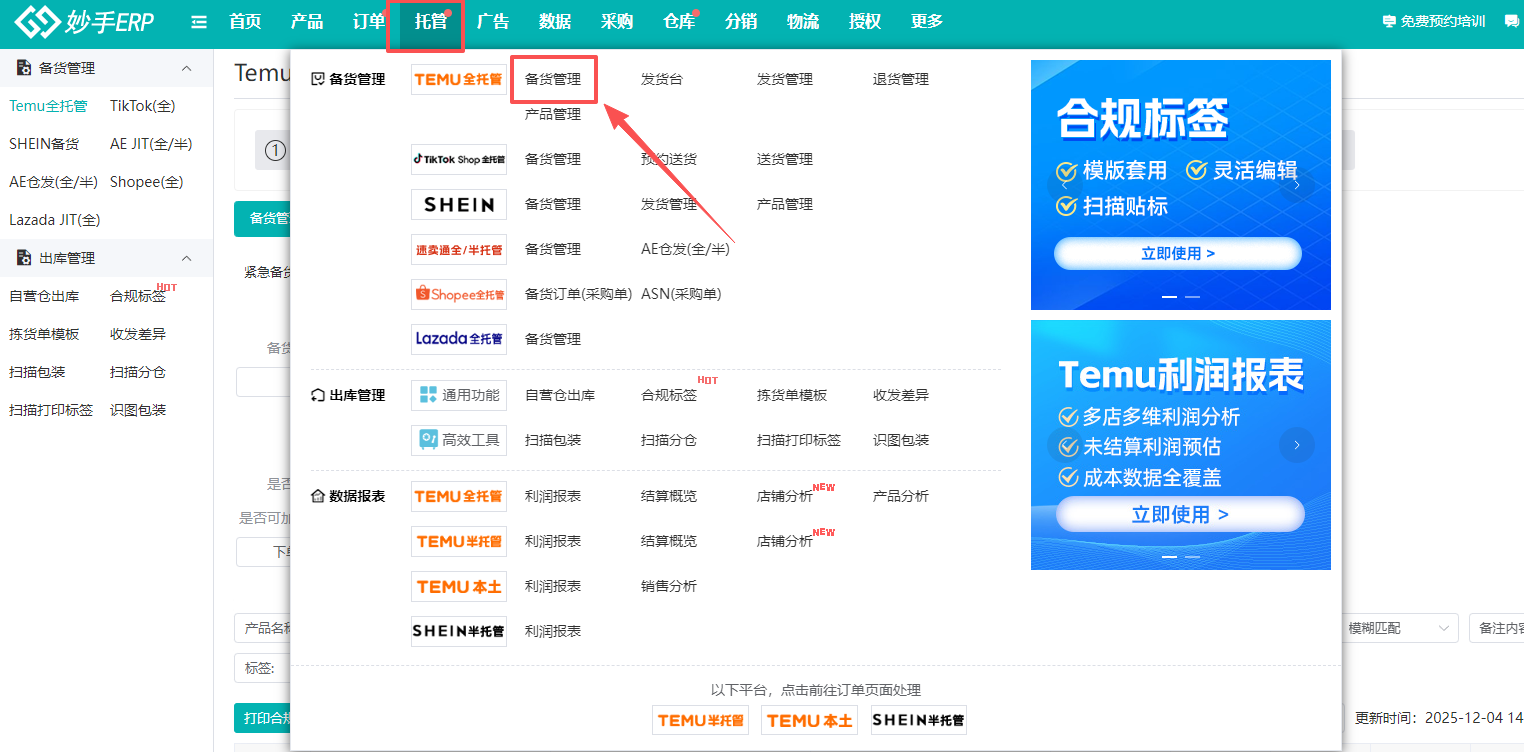Select the Shopee全托管 platform logo
This screenshot has width=1524, height=752.
point(459,294)
